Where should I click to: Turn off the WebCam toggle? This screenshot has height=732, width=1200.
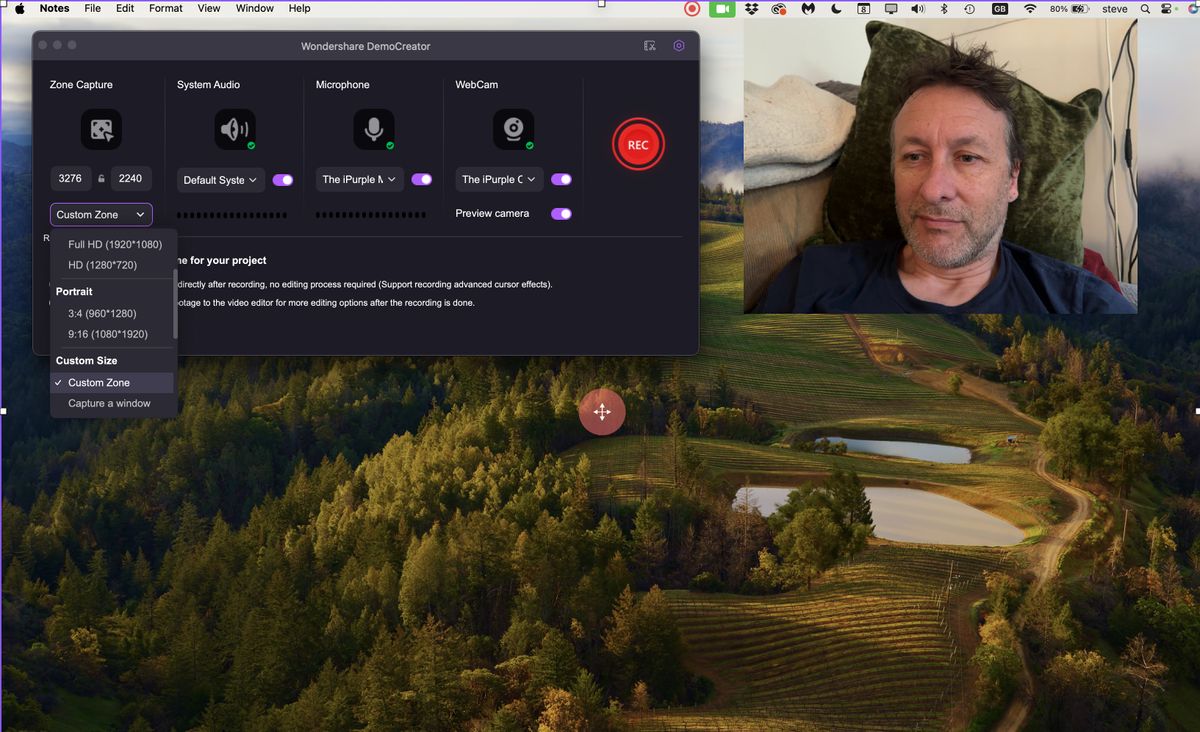coord(561,179)
